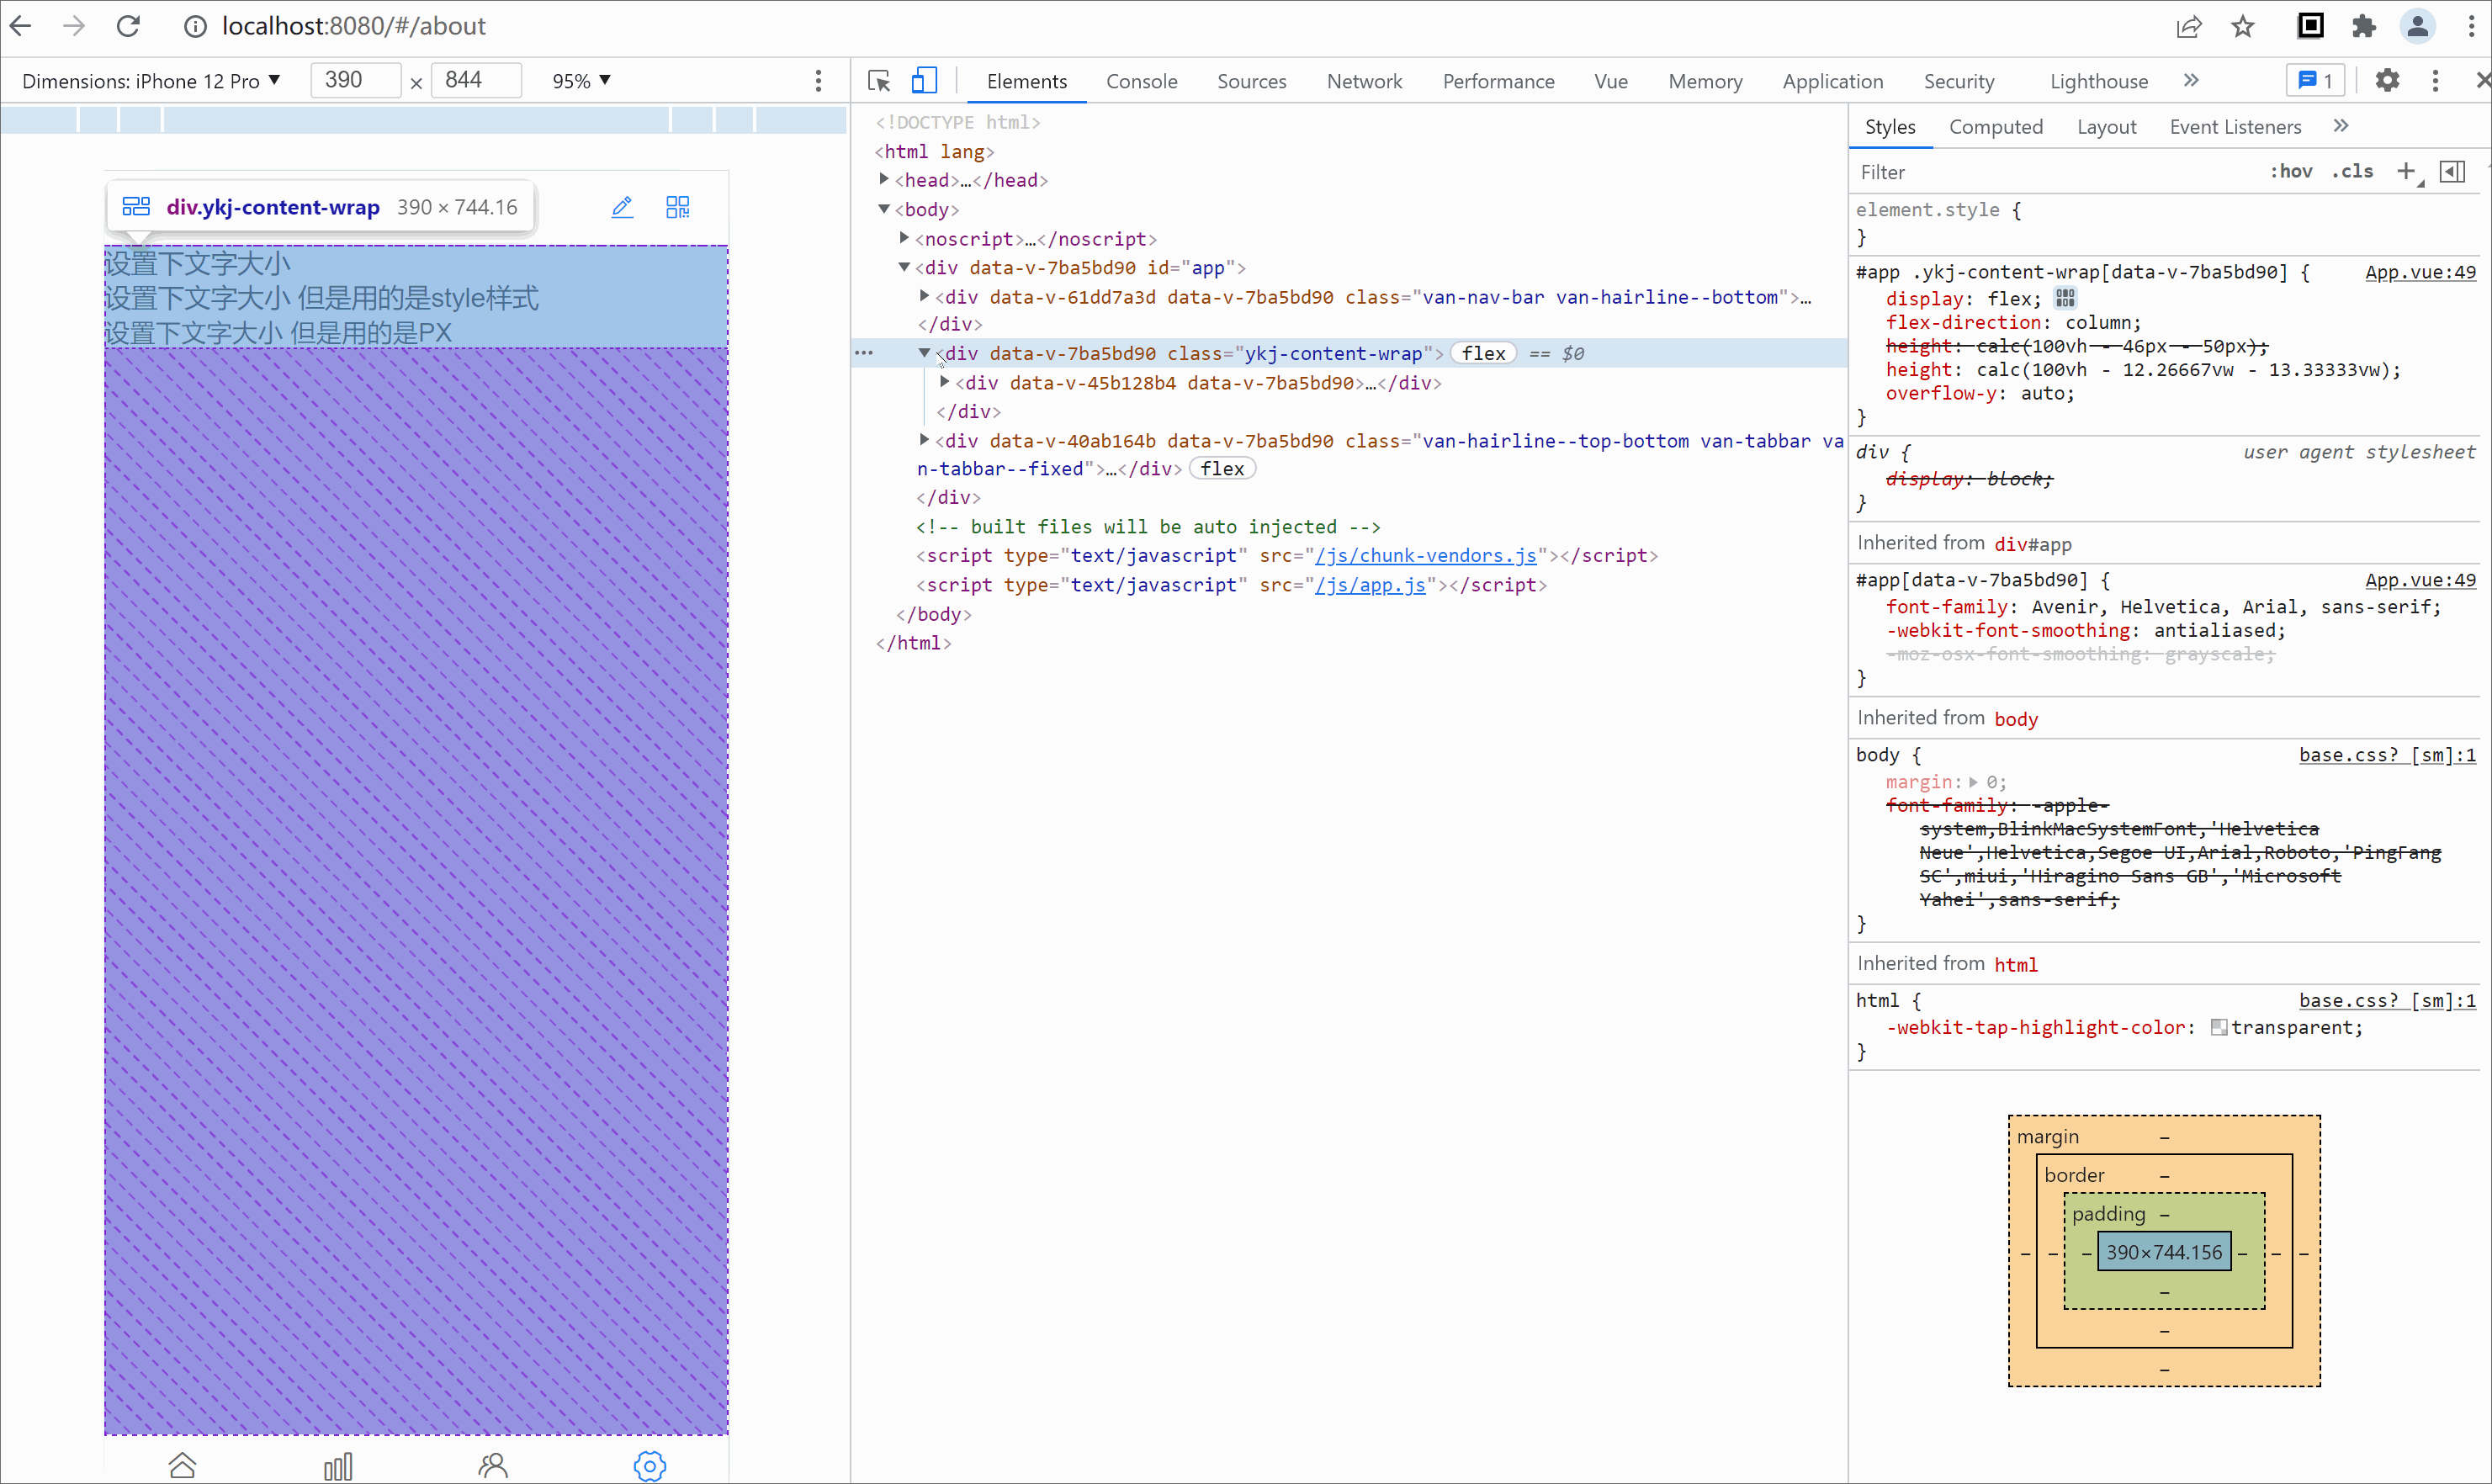The width and height of the screenshot is (2492, 1484).
Task: Click the new style rule plus icon
Action: pos(2406,171)
